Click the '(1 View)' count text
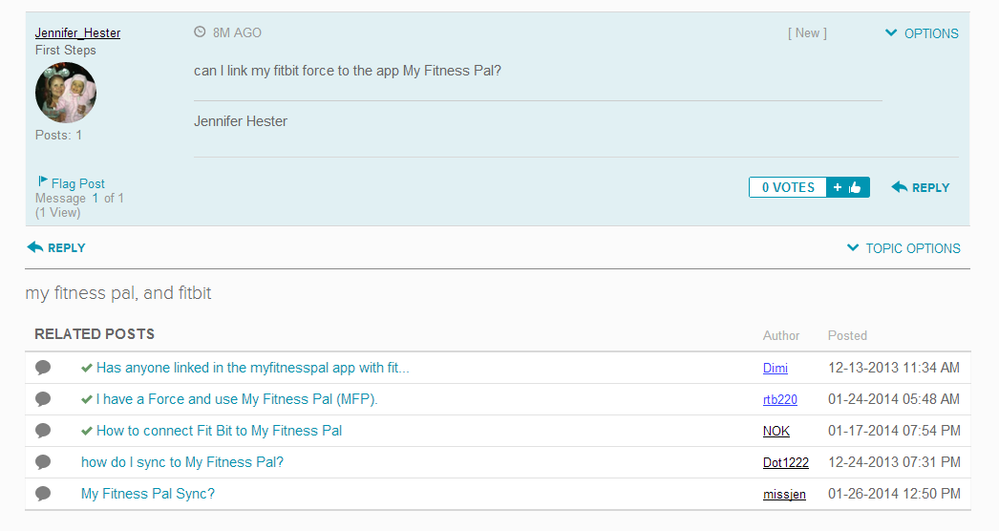The width and height of the screenshot is (999, 531). (x=58, y=213)
